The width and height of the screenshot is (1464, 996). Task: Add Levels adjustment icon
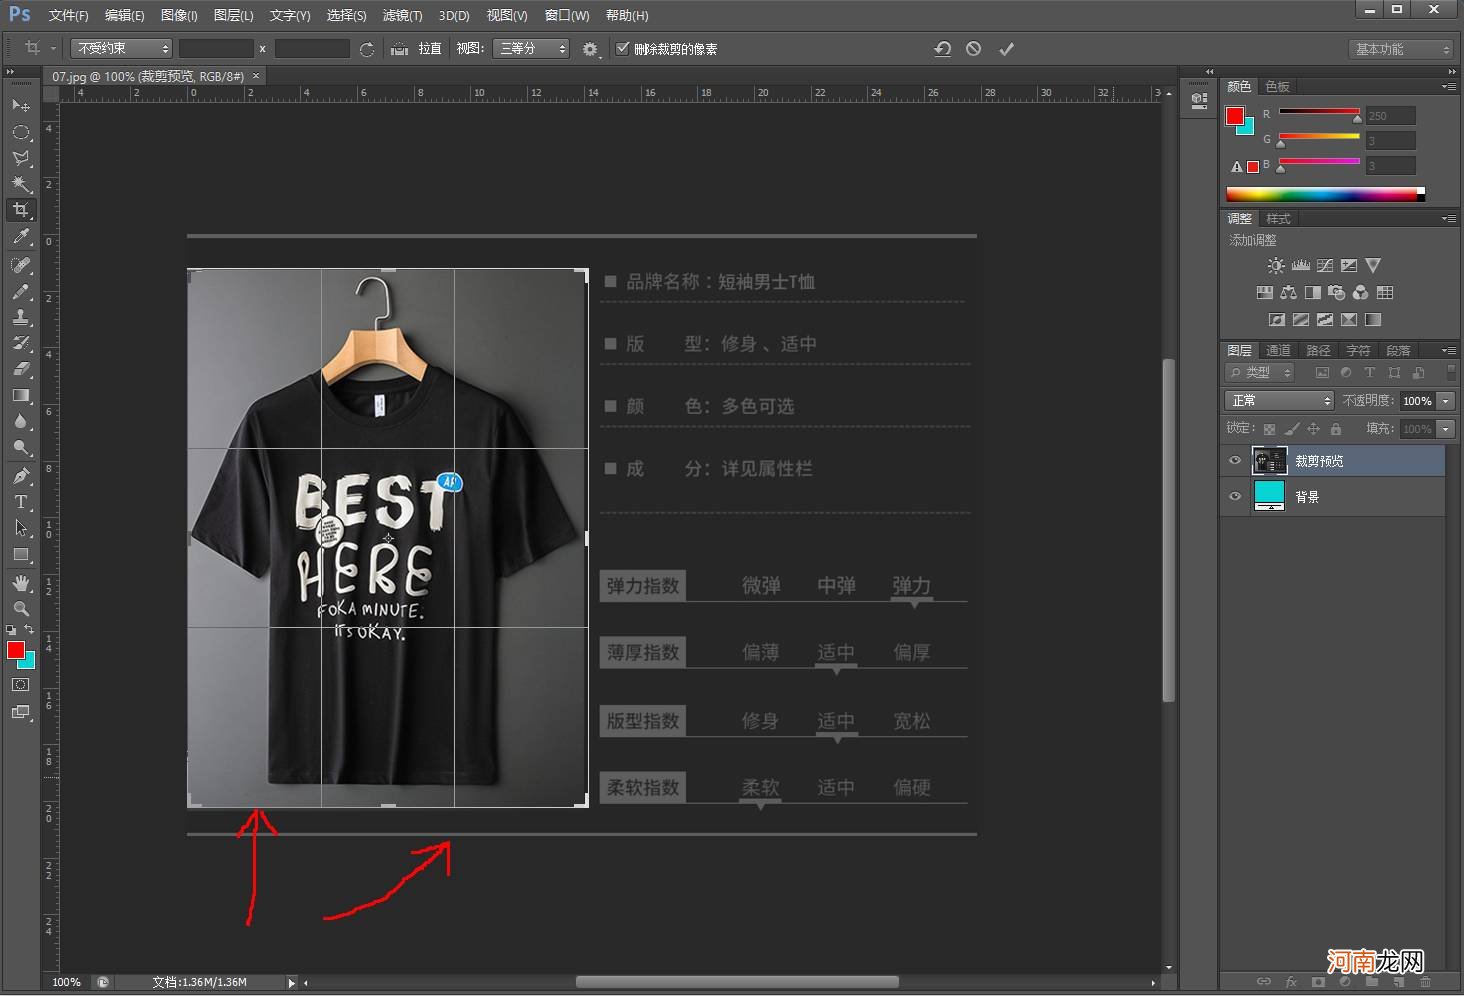coord(1300,266)
